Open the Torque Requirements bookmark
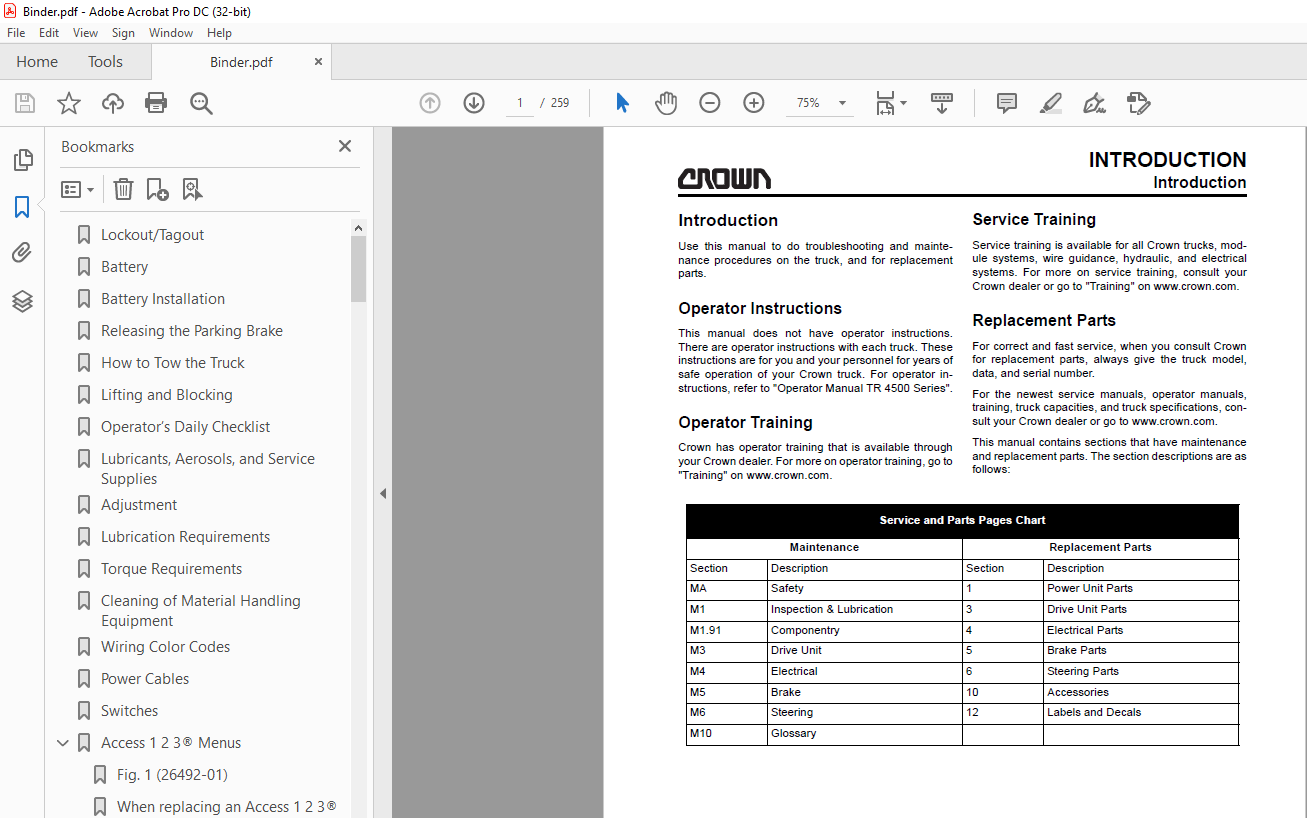 pyautogui.click(x=171, y=569)
